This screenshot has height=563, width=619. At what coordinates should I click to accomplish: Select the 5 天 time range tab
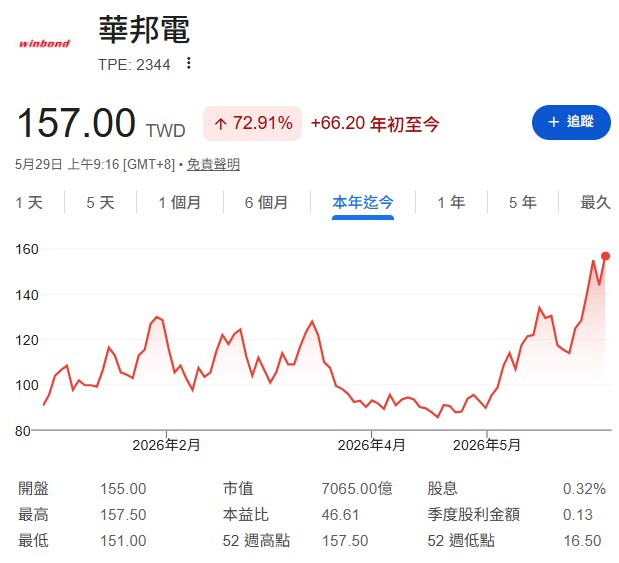click(100, 203)
